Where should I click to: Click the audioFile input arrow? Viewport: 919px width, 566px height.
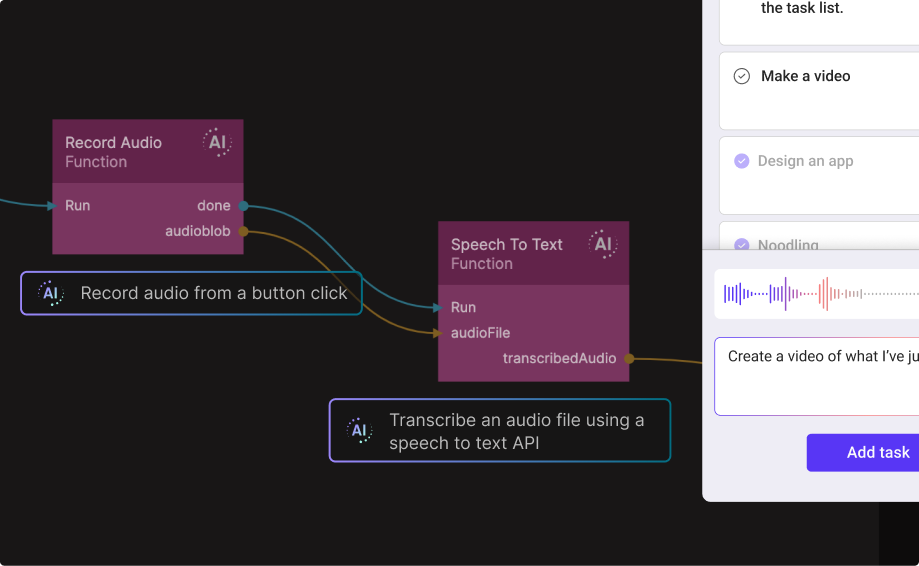pos(437,333)
